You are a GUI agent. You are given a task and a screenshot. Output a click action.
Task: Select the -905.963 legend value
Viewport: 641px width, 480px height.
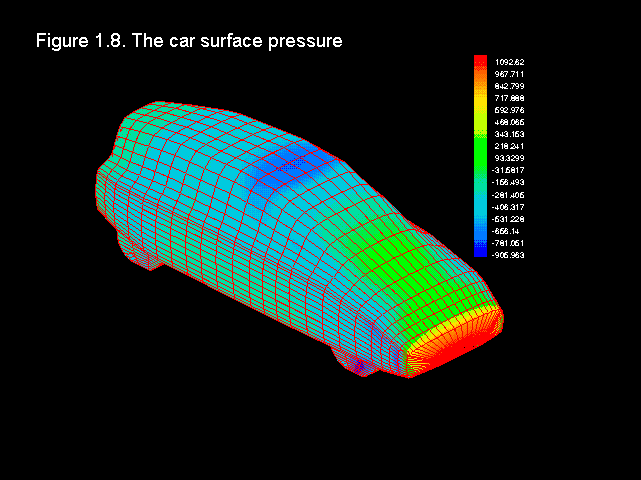(x=509, y=256)
